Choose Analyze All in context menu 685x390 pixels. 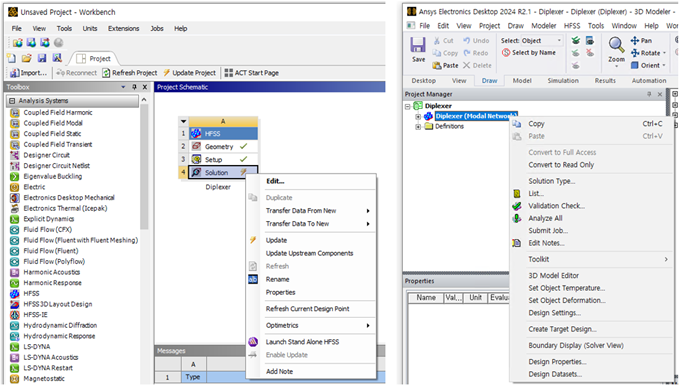click(x=545, y=218)
